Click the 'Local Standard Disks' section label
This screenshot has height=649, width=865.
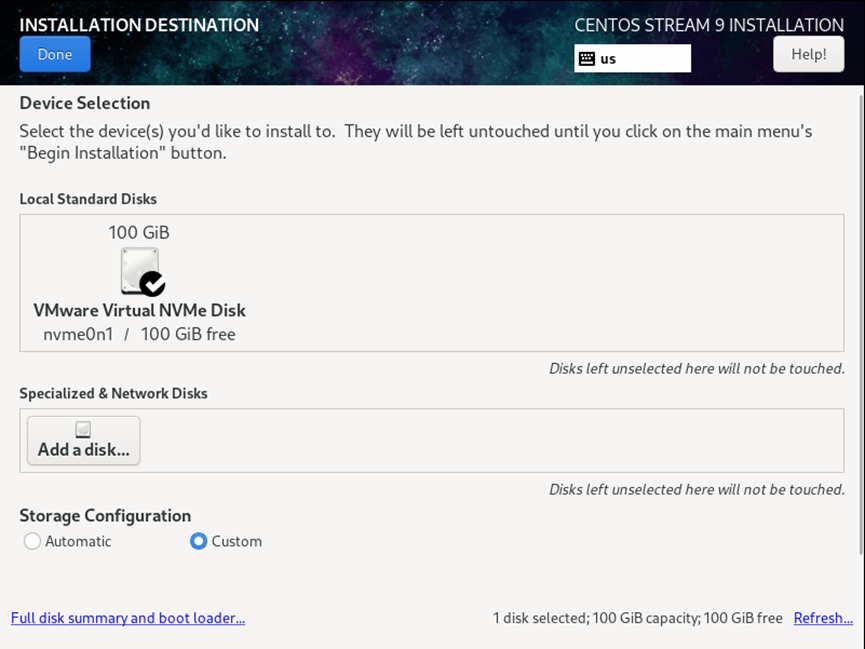point(88,199)
